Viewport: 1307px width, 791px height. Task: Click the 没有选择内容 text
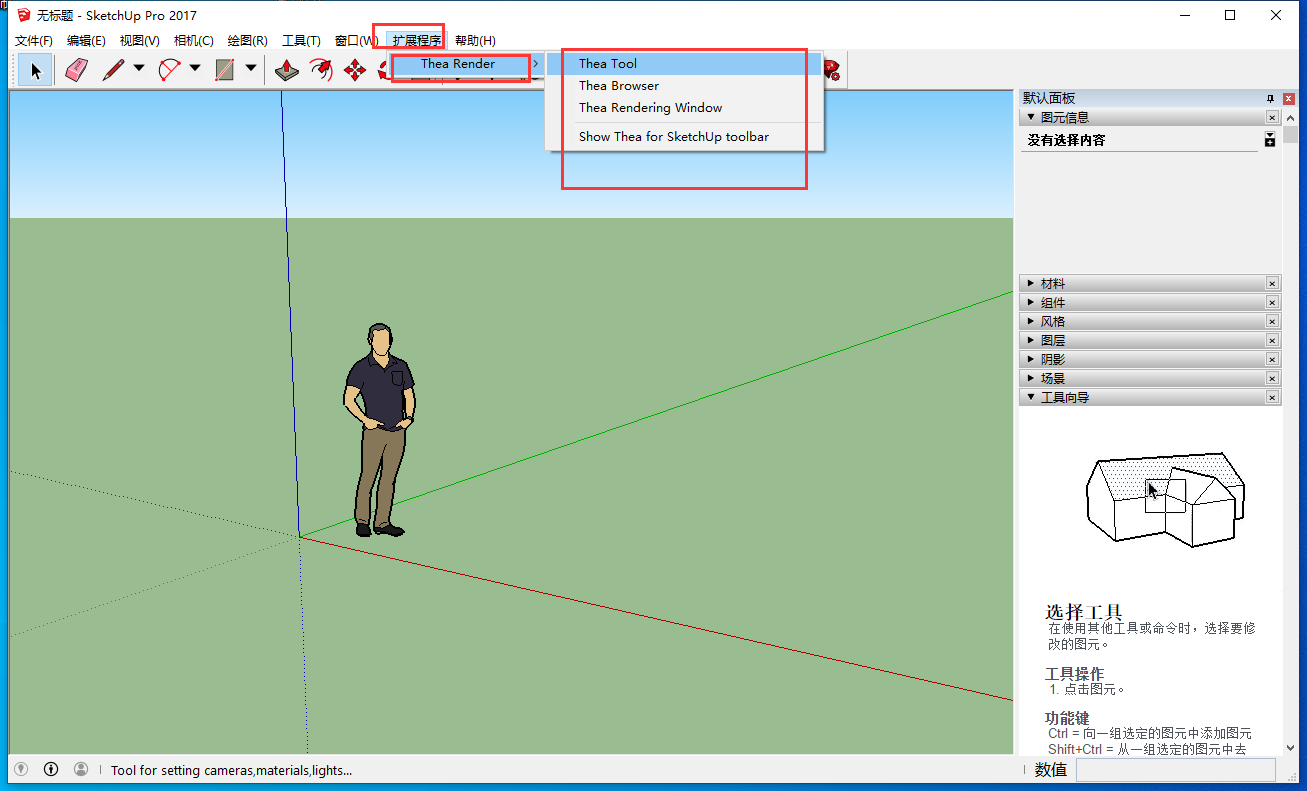(x=1066, y=140)
